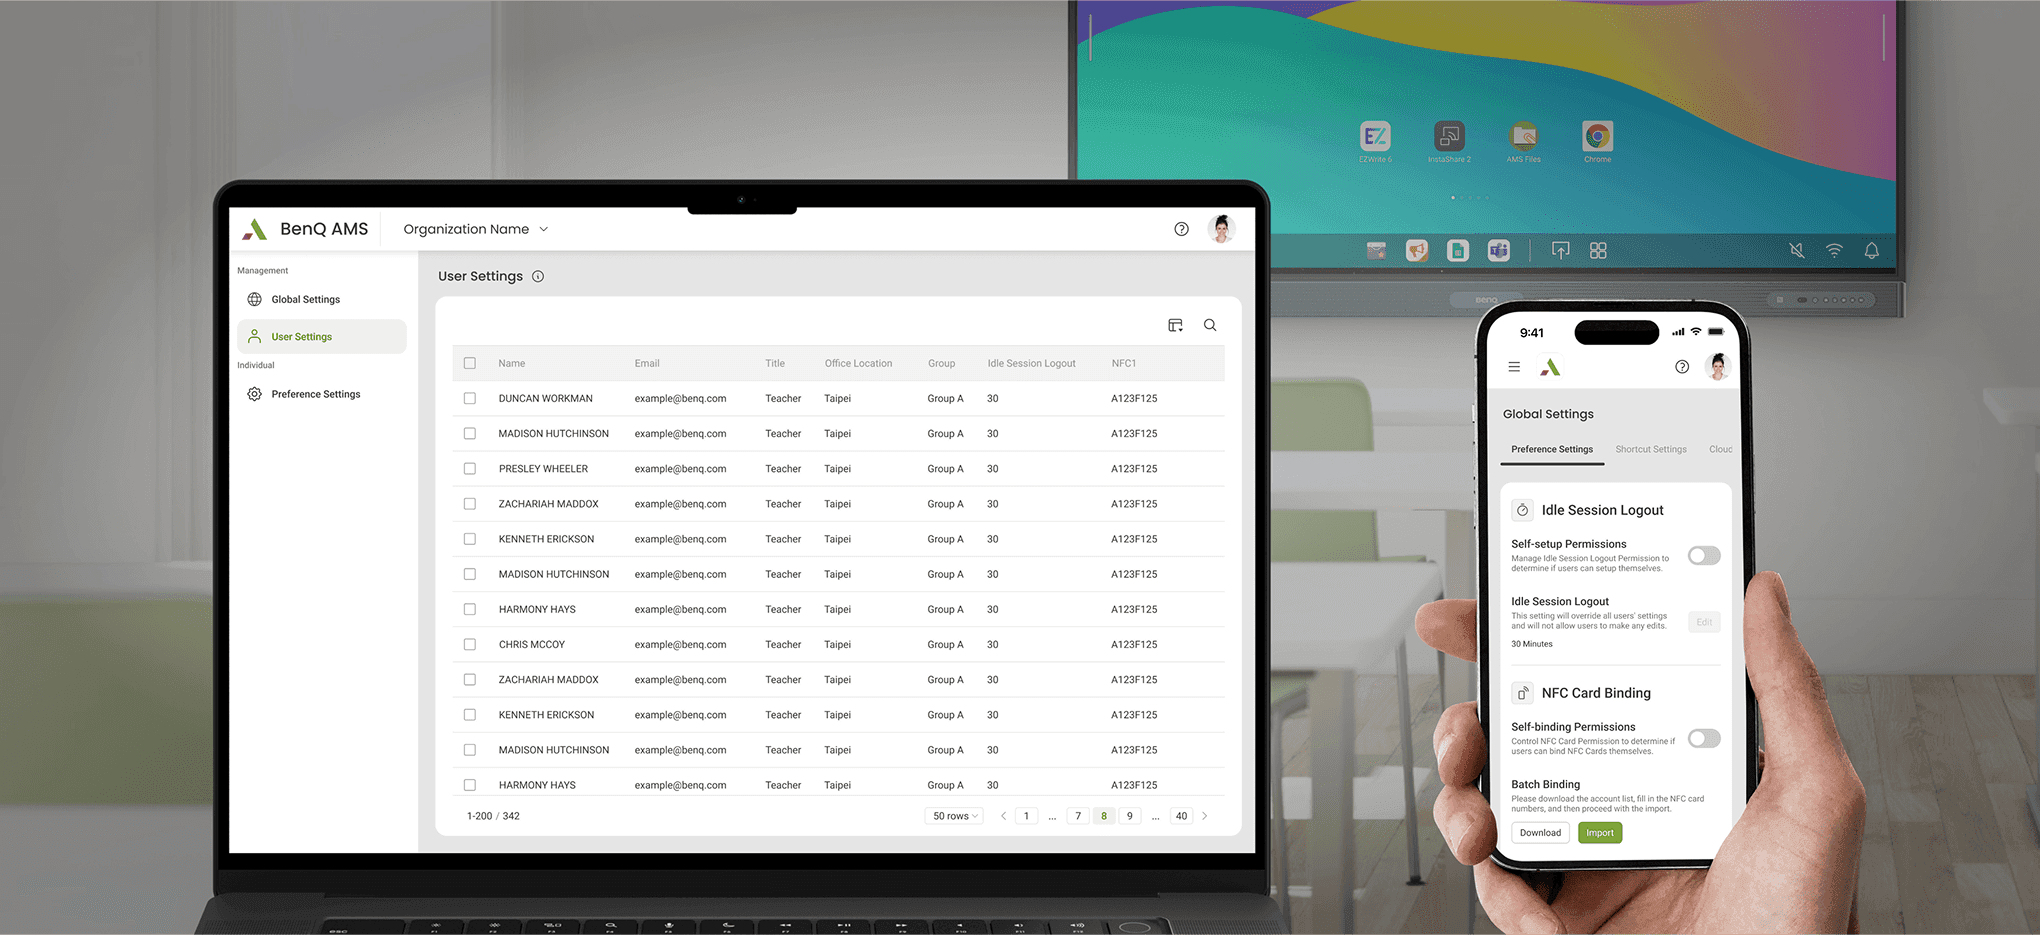Image resolution: width=2040 pixels, height=935 pixels.
Task: Open the 50 rows per page dropdown
Action: pos(952,815)
